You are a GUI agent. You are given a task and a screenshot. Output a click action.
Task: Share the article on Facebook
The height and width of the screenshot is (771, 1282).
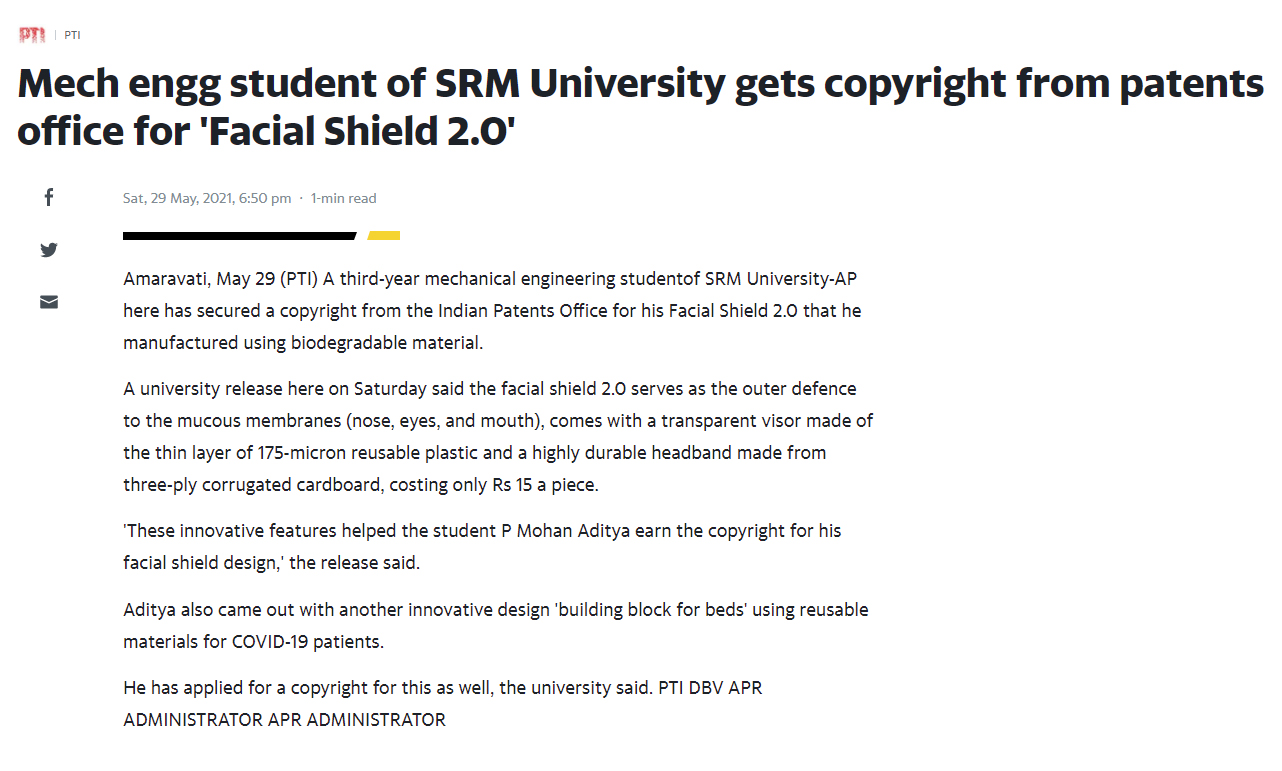pos(48,197)
